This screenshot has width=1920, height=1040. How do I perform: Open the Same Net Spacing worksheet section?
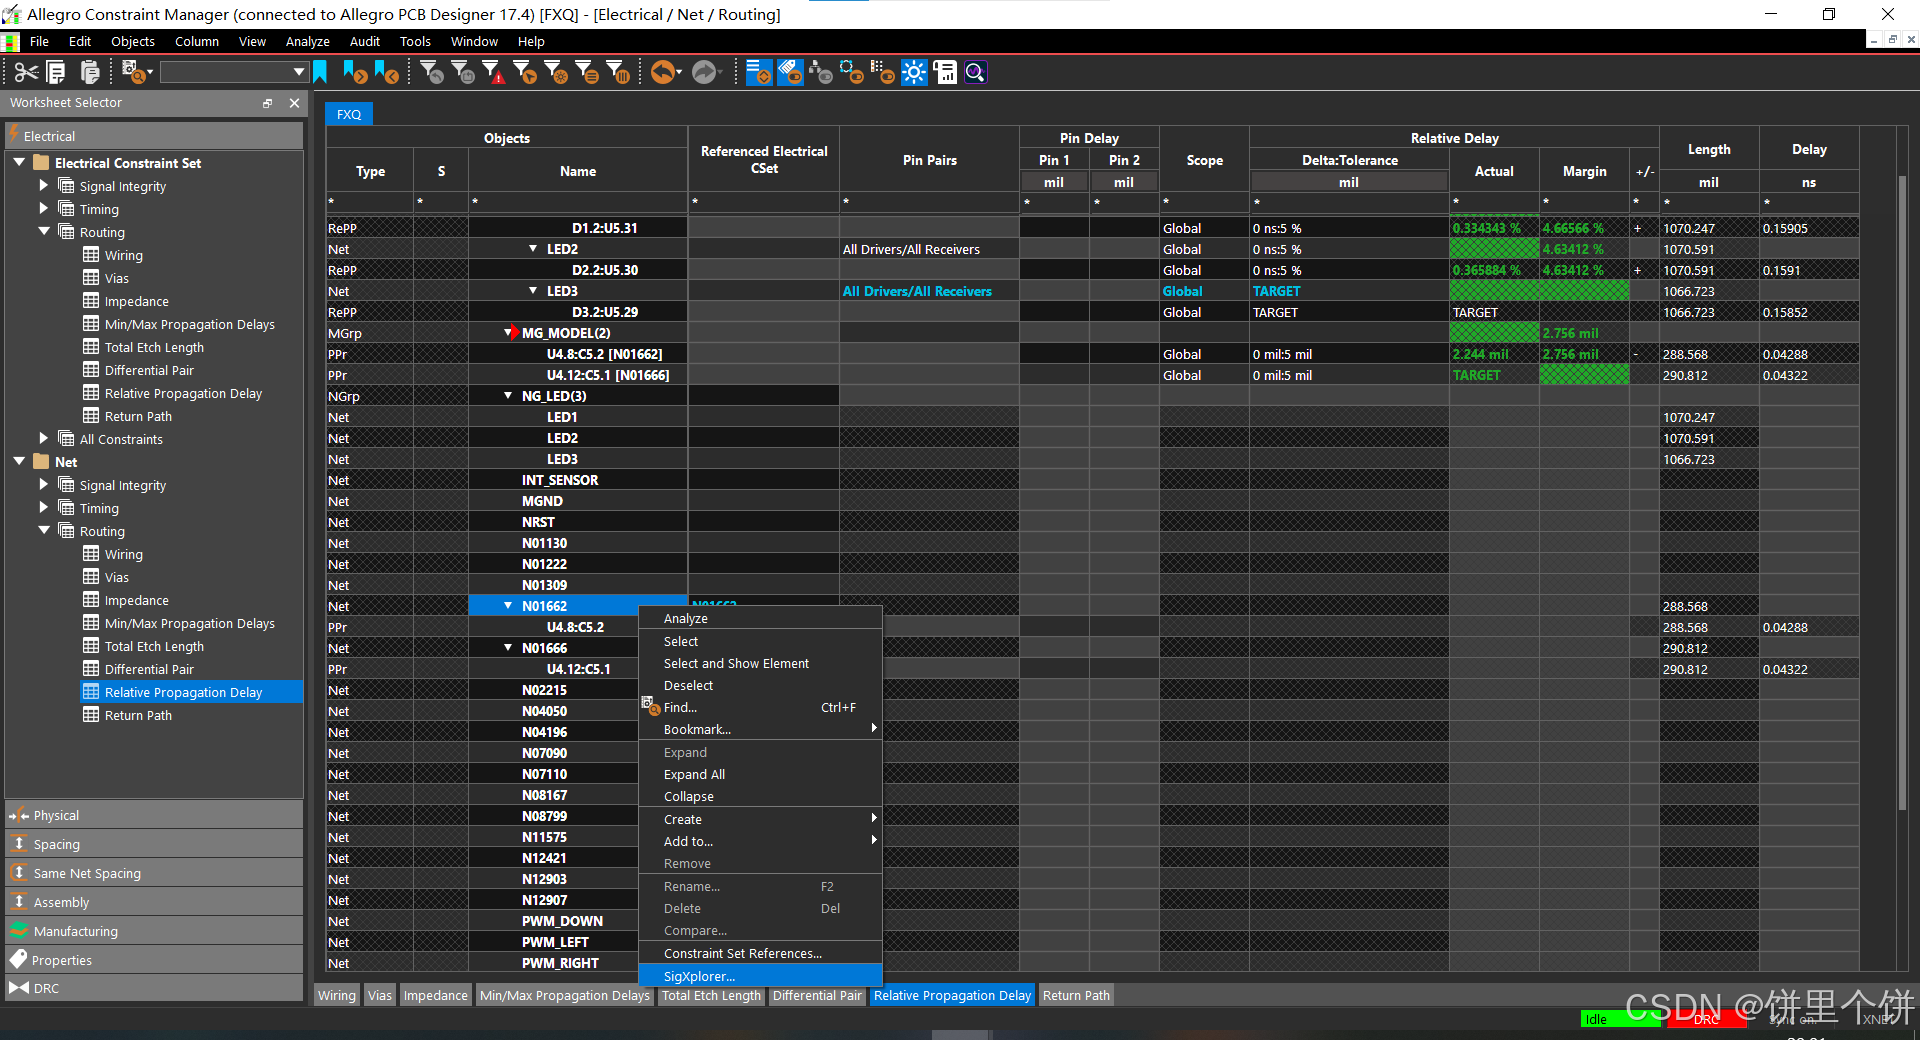click(154, 873)
